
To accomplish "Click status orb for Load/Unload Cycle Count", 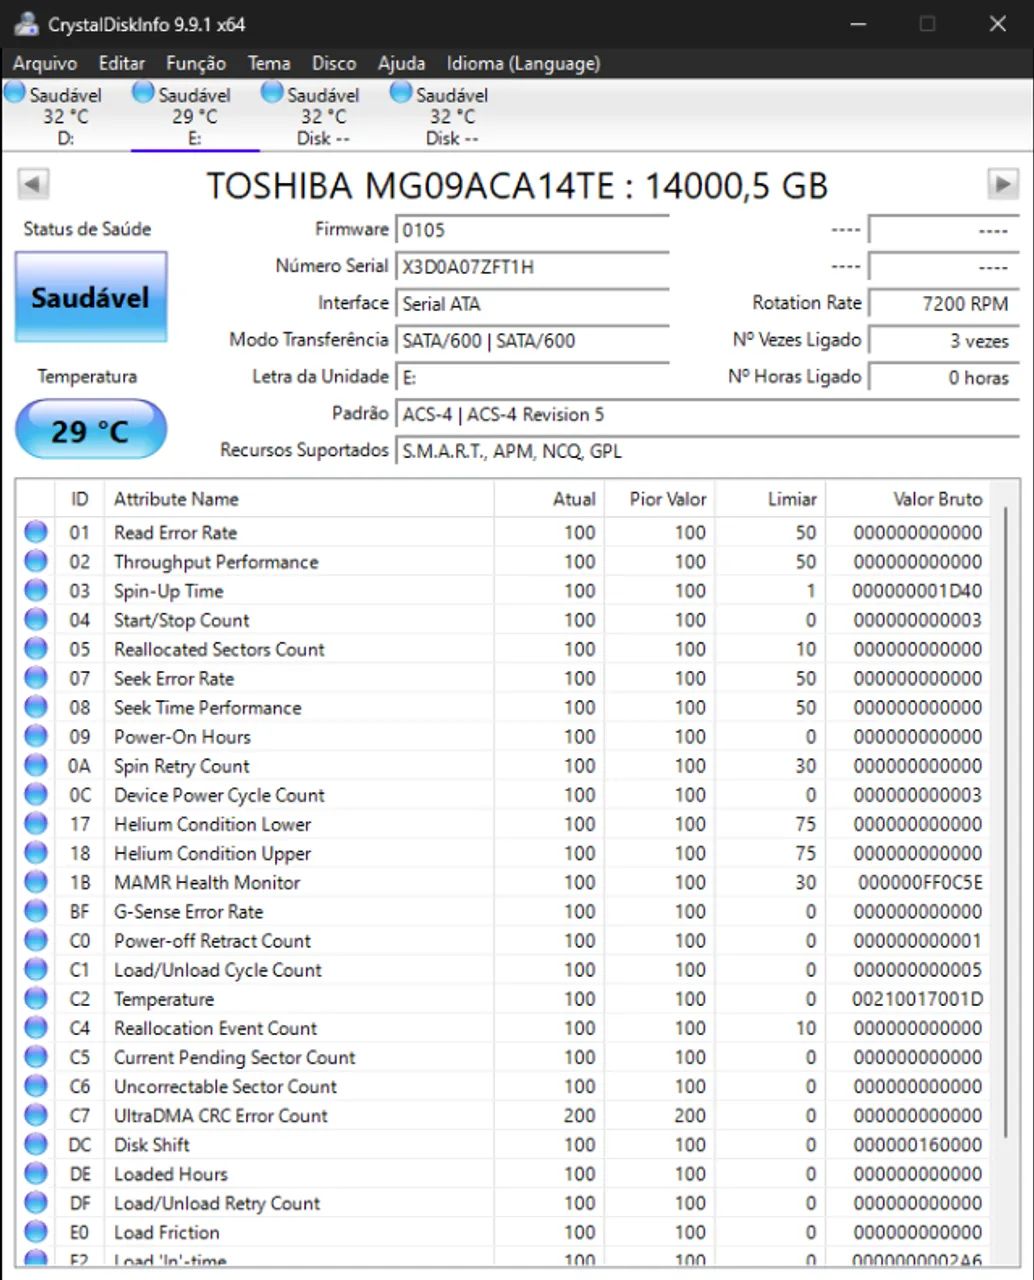I will point(36,969).
